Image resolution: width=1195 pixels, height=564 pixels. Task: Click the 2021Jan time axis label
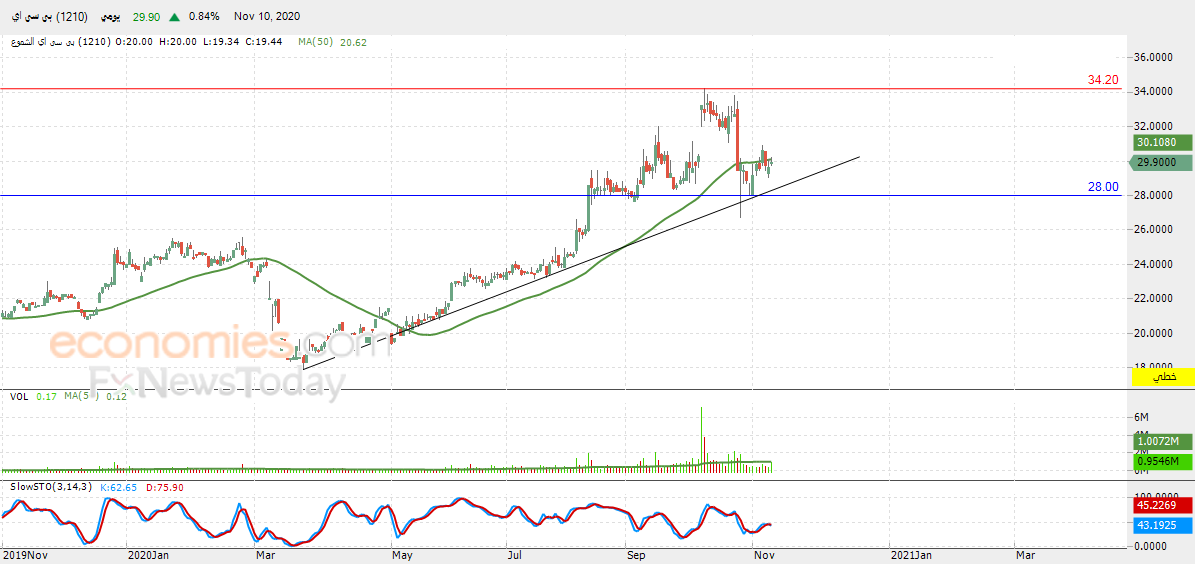tap(912, 556)
